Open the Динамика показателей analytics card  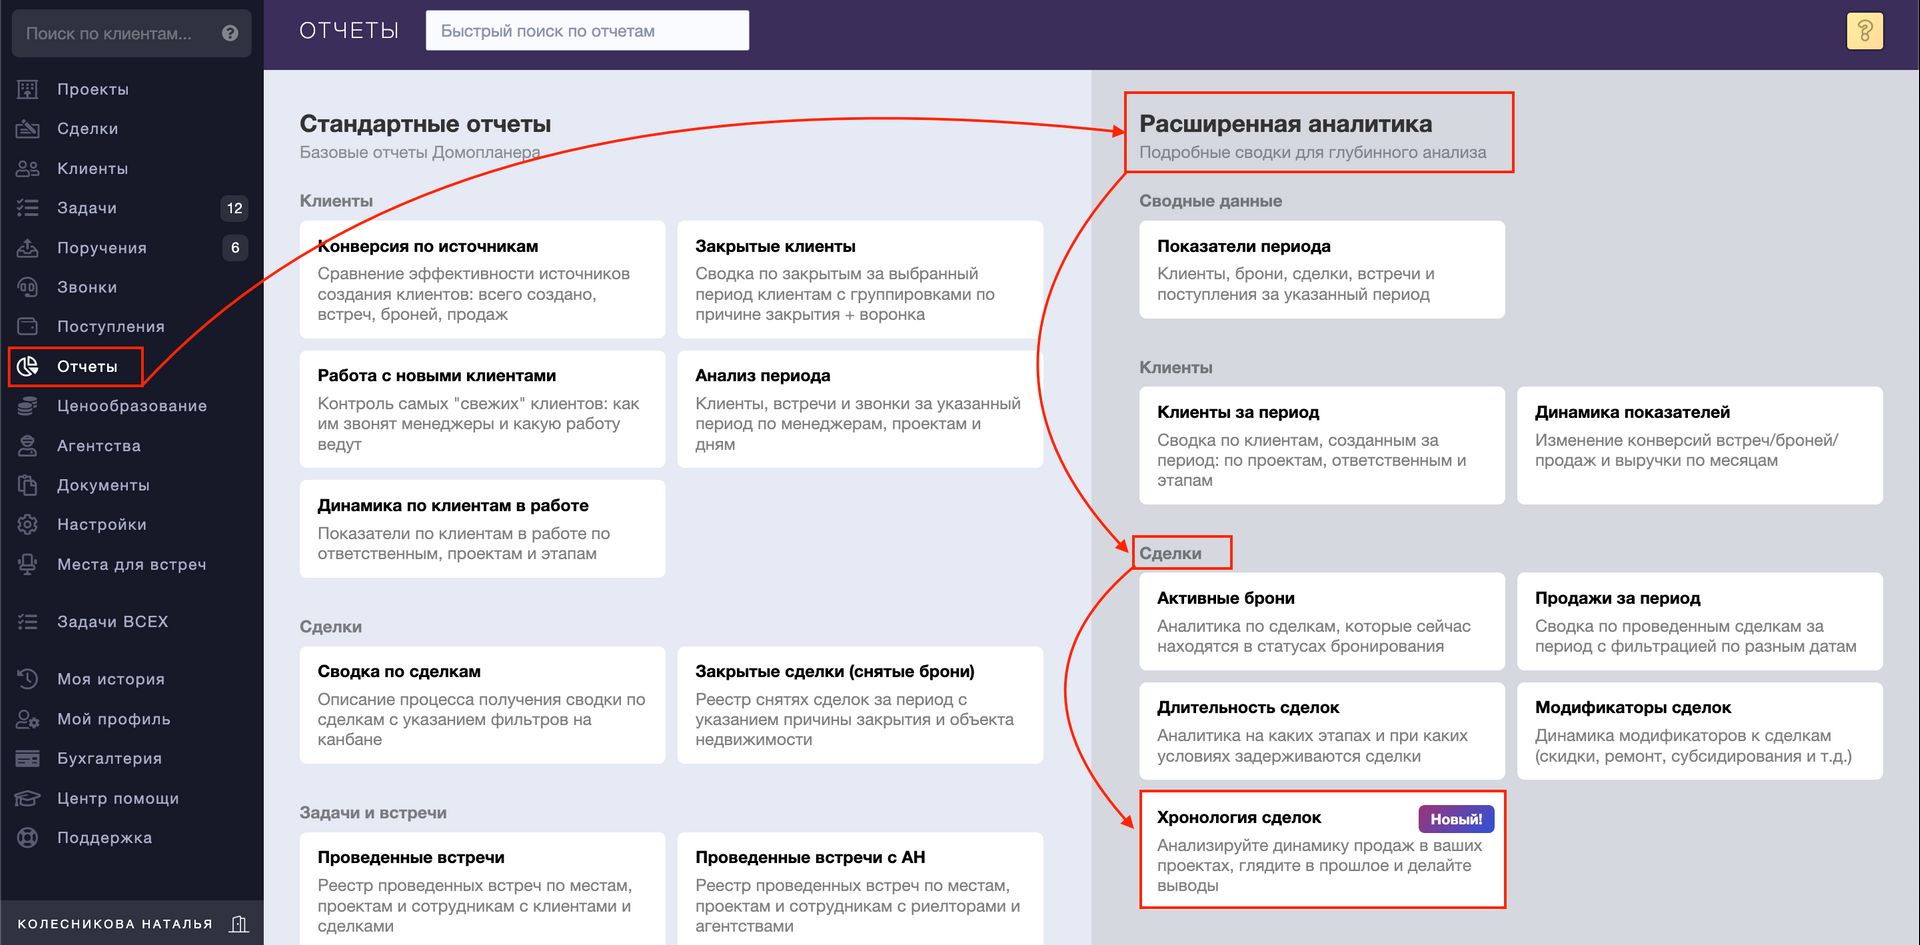click(1700, 445)
